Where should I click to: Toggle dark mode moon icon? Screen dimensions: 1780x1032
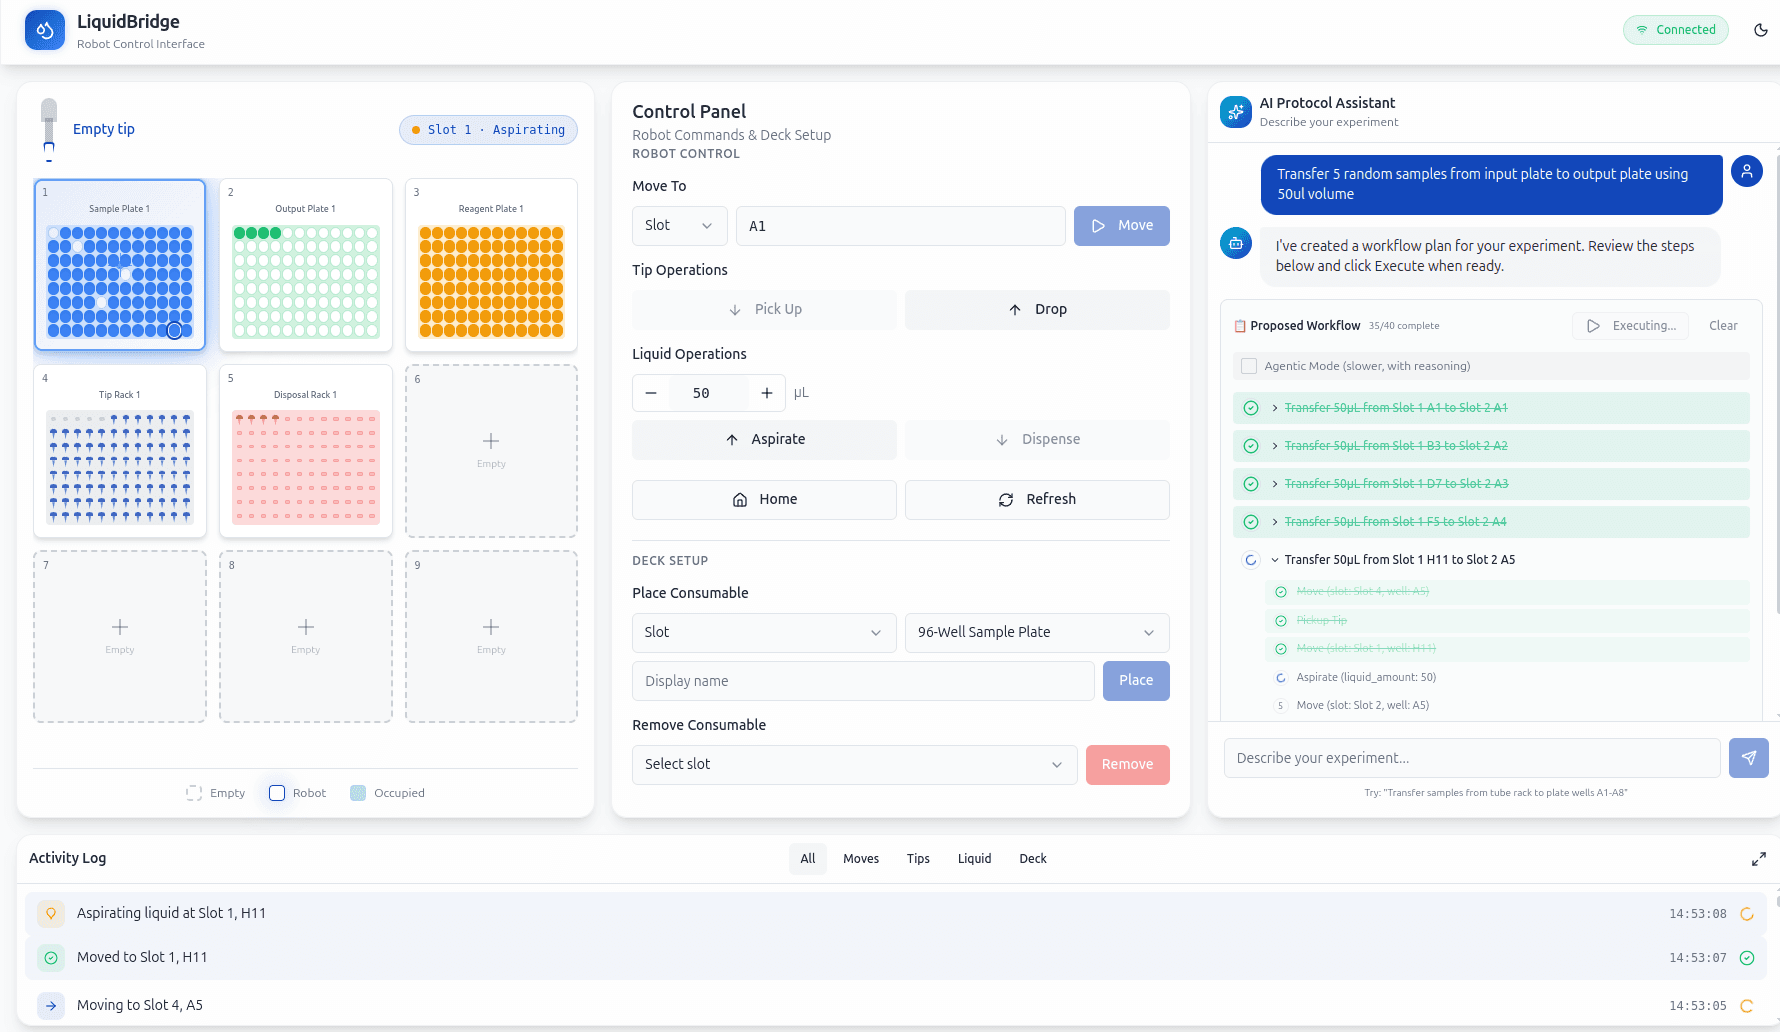coord(1760,30)
